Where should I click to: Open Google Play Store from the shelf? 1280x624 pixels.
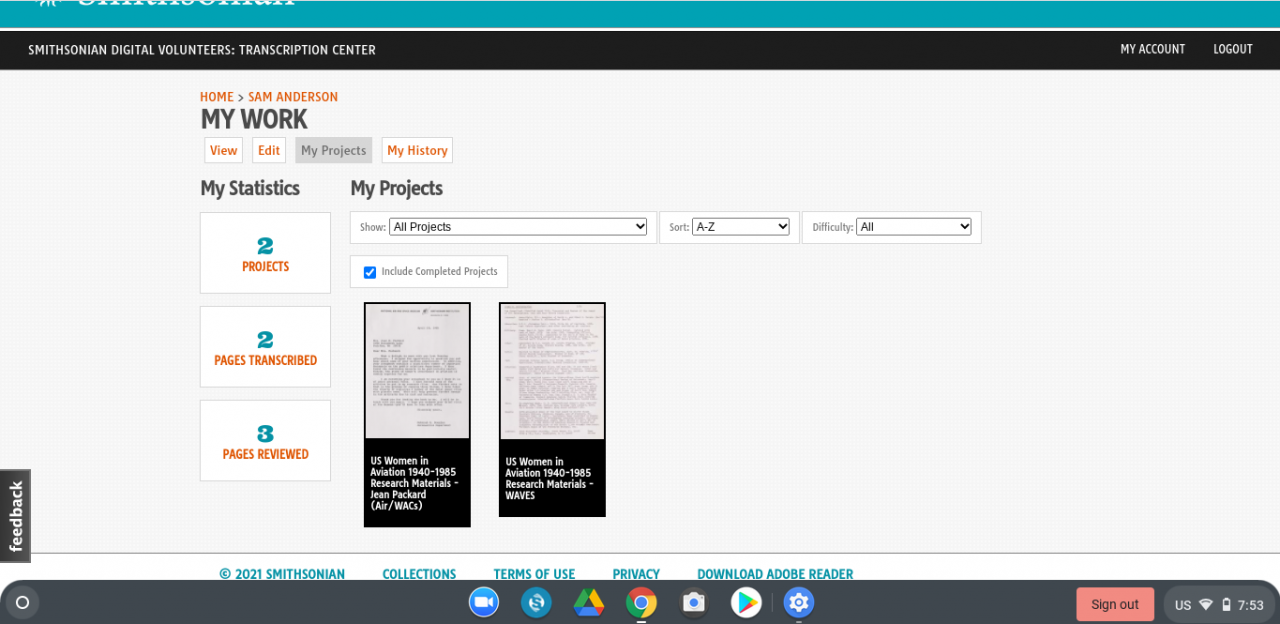click(x=746, y=602)
